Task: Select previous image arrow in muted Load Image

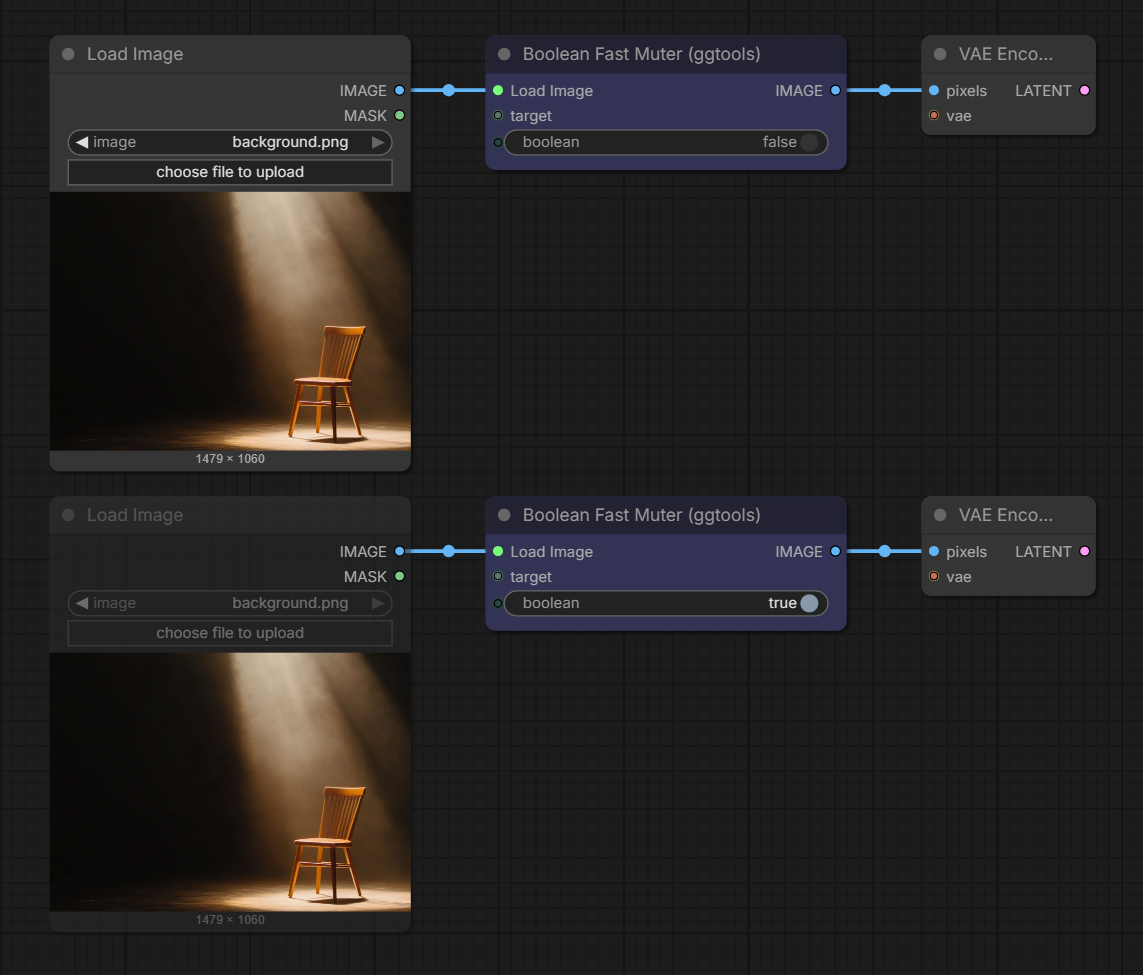Action: pos(82,603)
